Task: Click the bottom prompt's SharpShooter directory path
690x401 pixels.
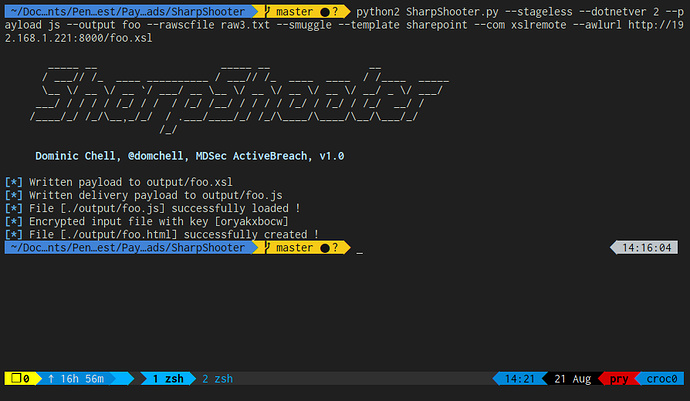Action: [128, 248]
